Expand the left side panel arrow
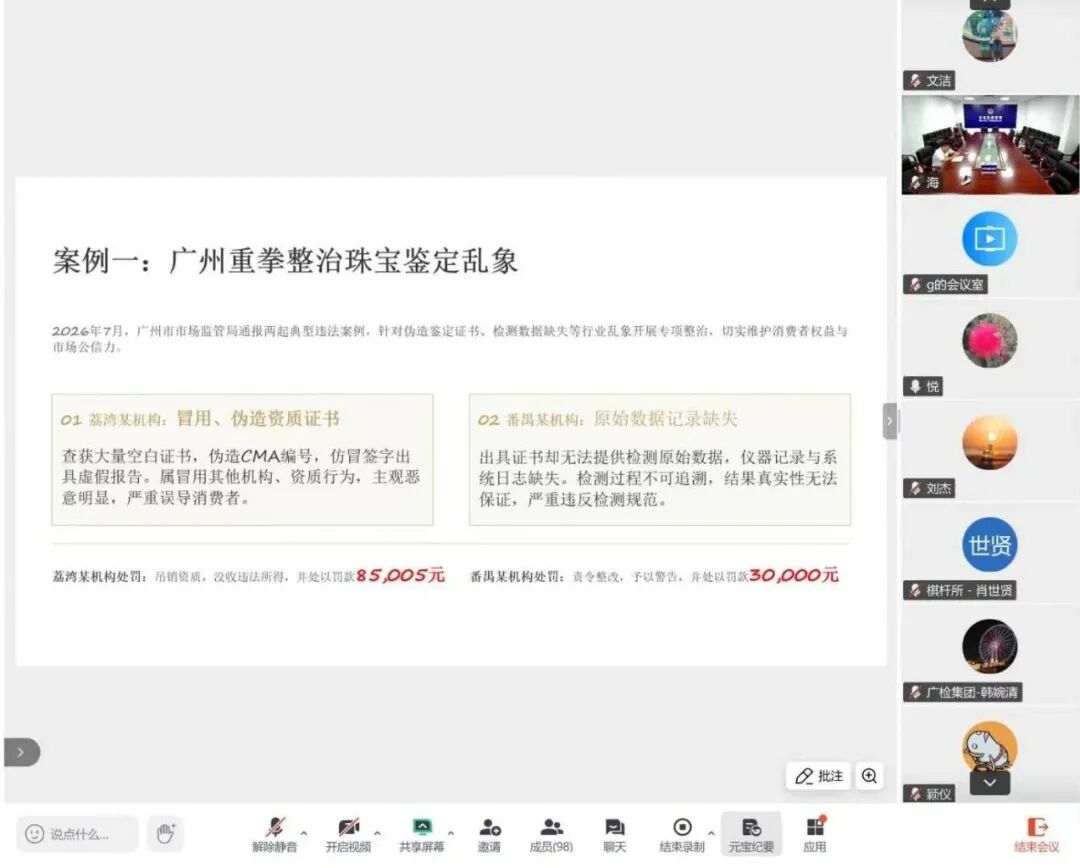Viewport: 1080px width, 868px height. (21, 752)
